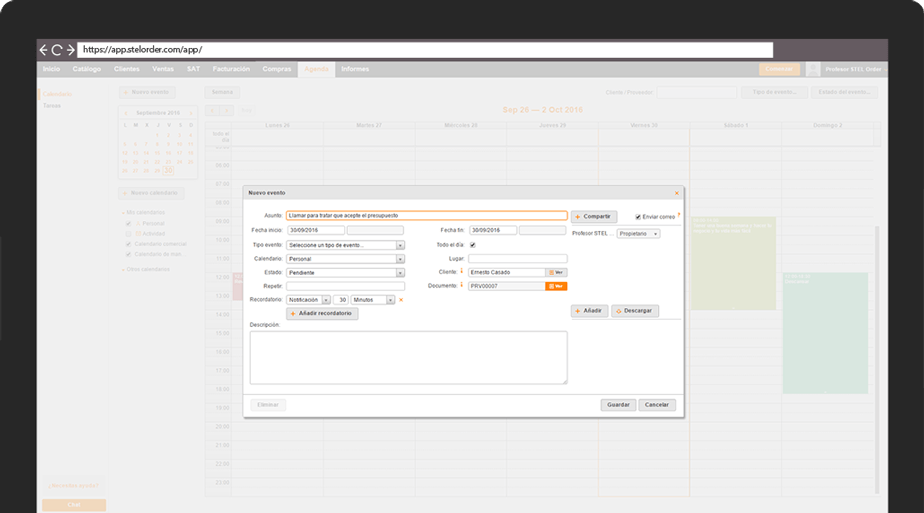Click the orange Ver button next to Documento
Screen dimensions: 924x513
[556, 286]
